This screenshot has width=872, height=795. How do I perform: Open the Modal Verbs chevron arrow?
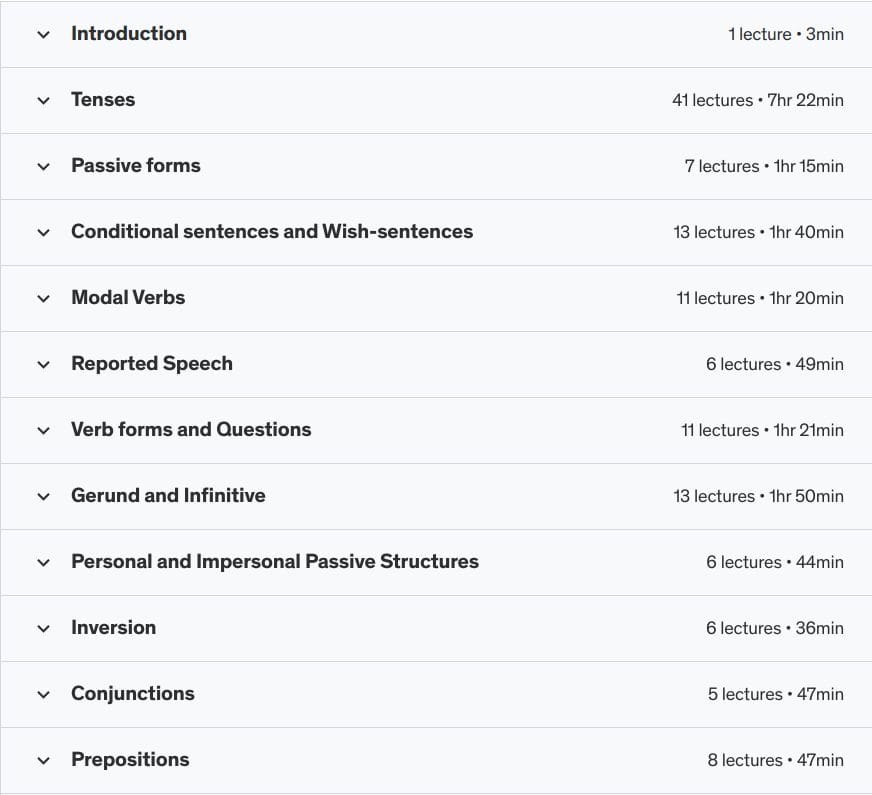click(43, 299)
